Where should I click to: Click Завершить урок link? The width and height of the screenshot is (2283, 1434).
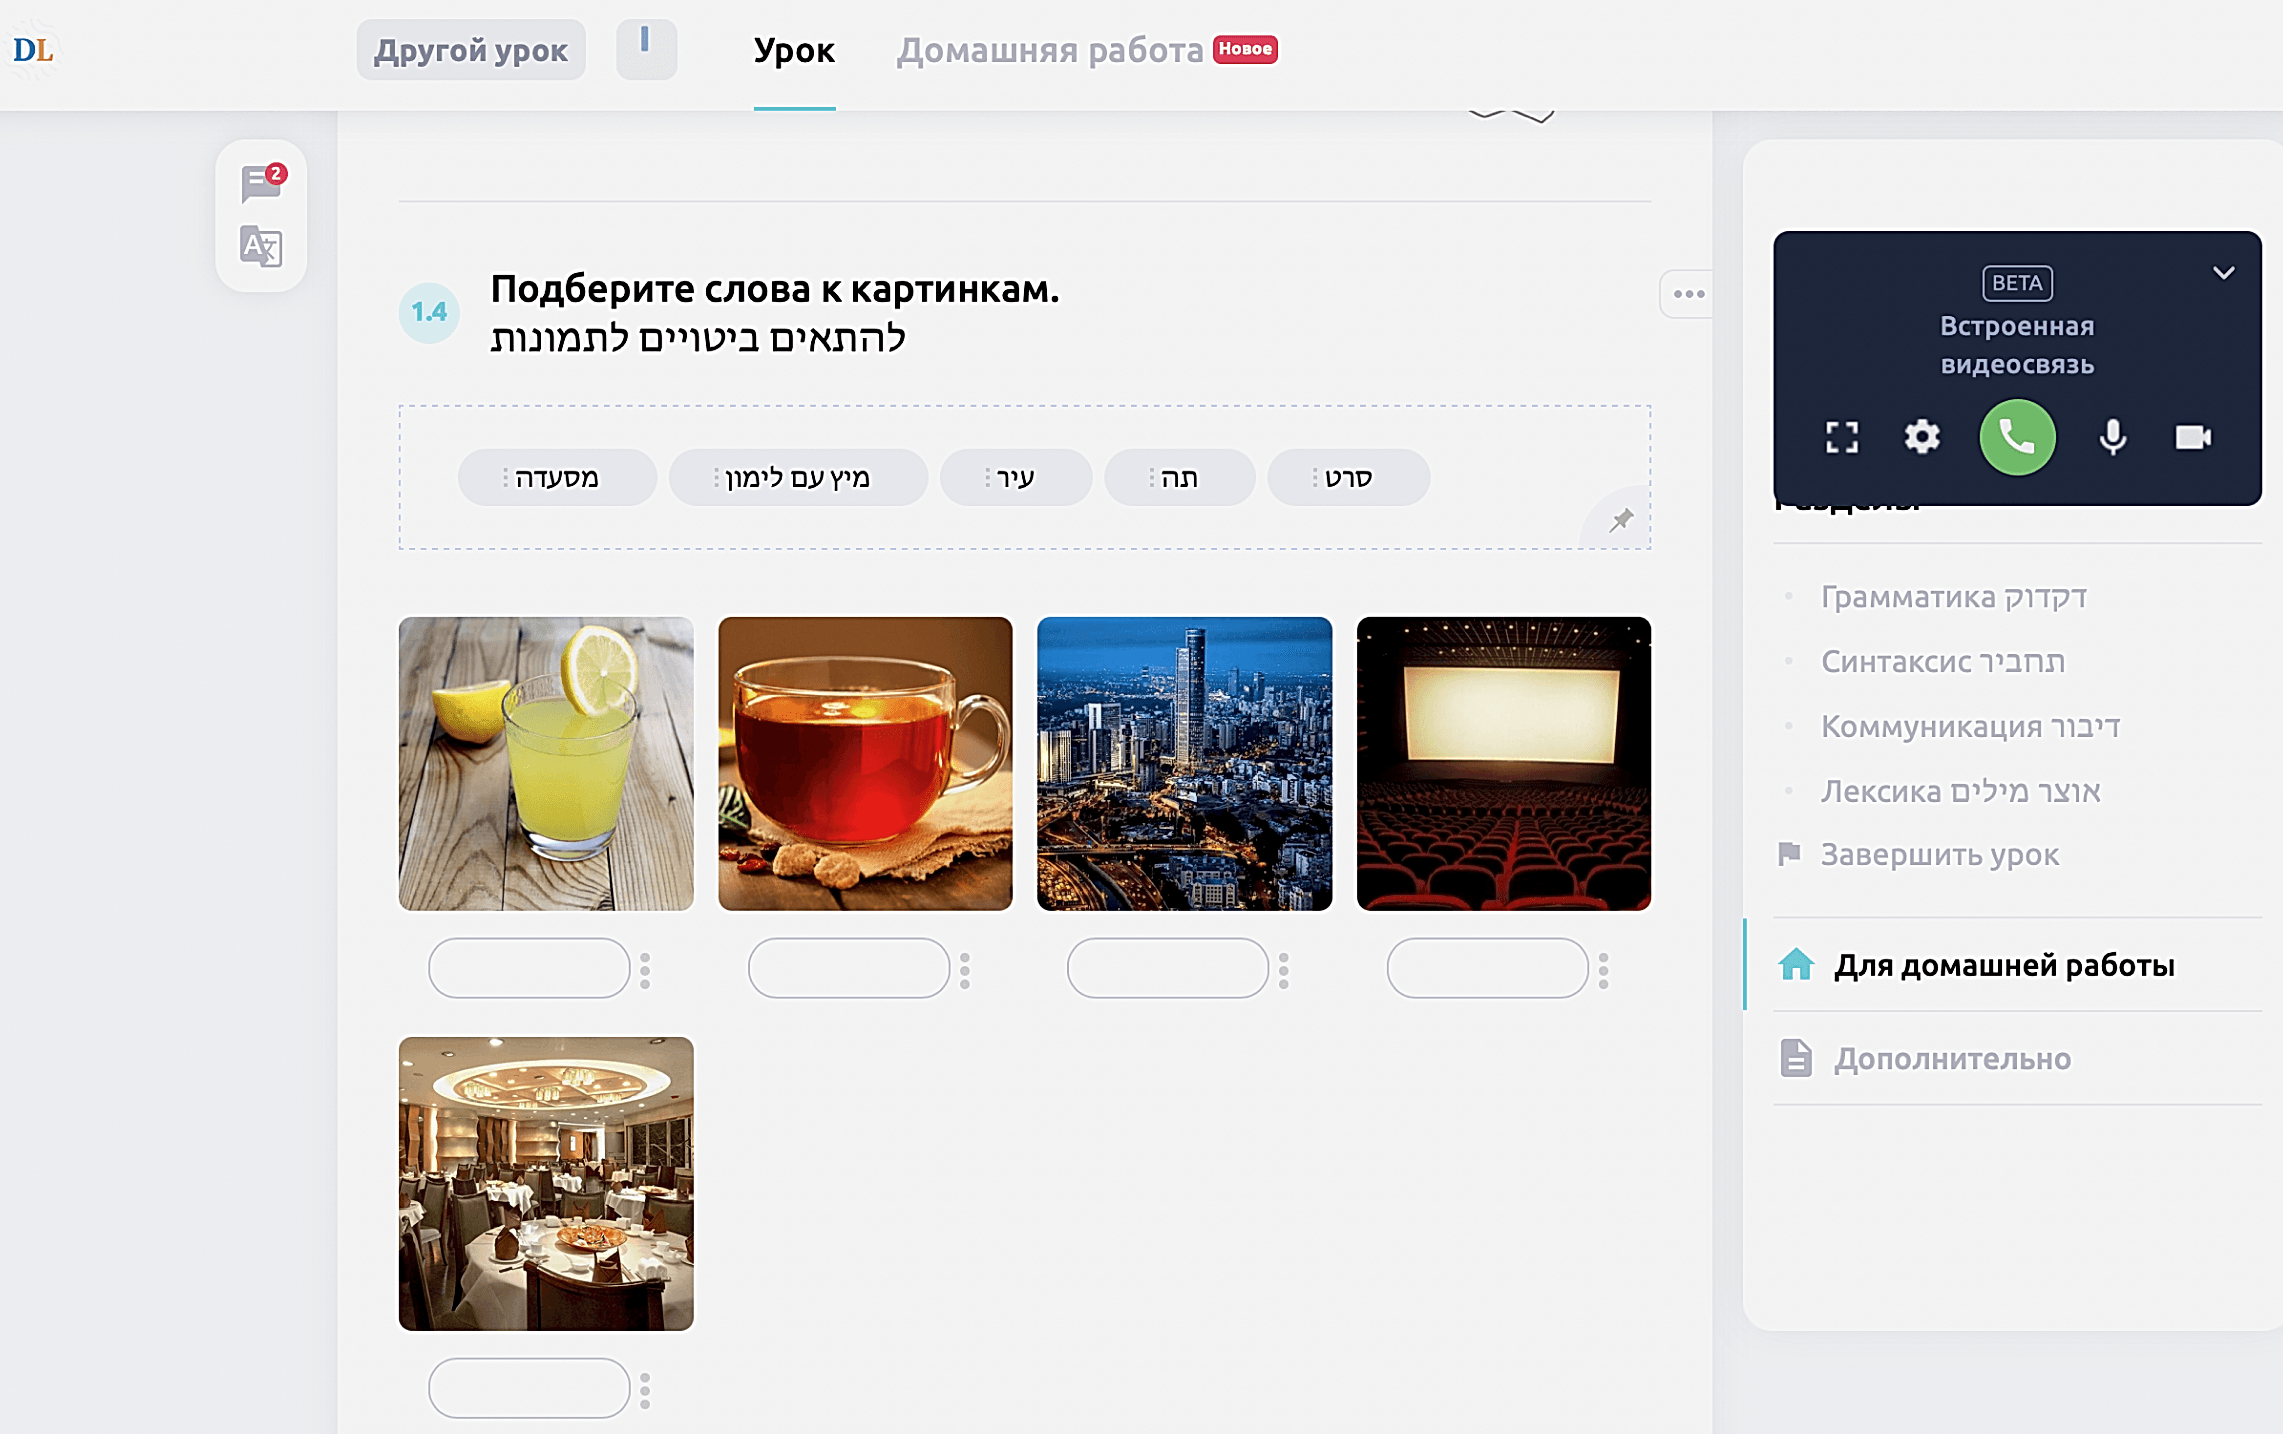click(x=1939, y=855)
